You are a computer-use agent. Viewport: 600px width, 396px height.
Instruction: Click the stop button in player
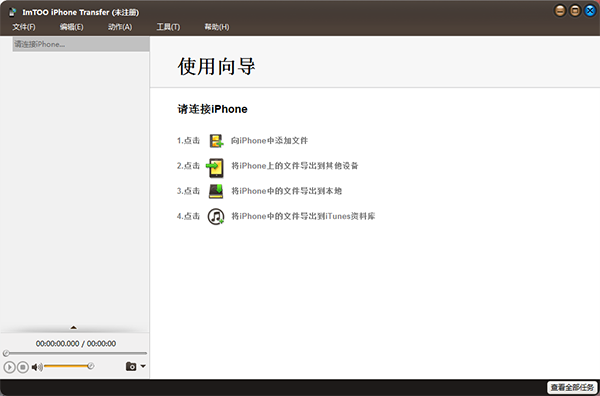(23, 367)
